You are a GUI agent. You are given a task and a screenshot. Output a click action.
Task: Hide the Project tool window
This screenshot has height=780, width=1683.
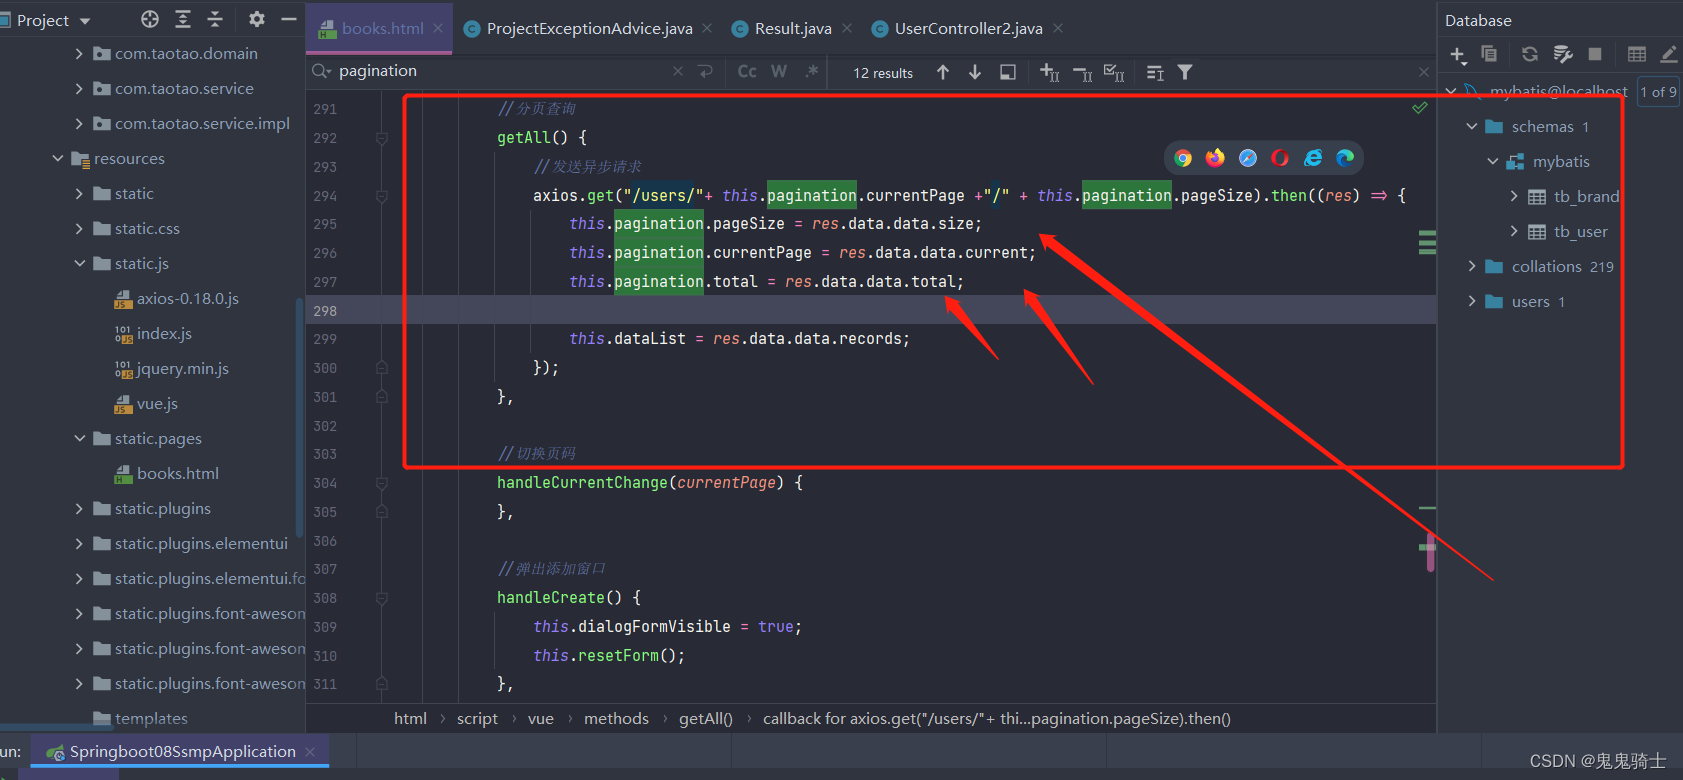pos(289,19)
